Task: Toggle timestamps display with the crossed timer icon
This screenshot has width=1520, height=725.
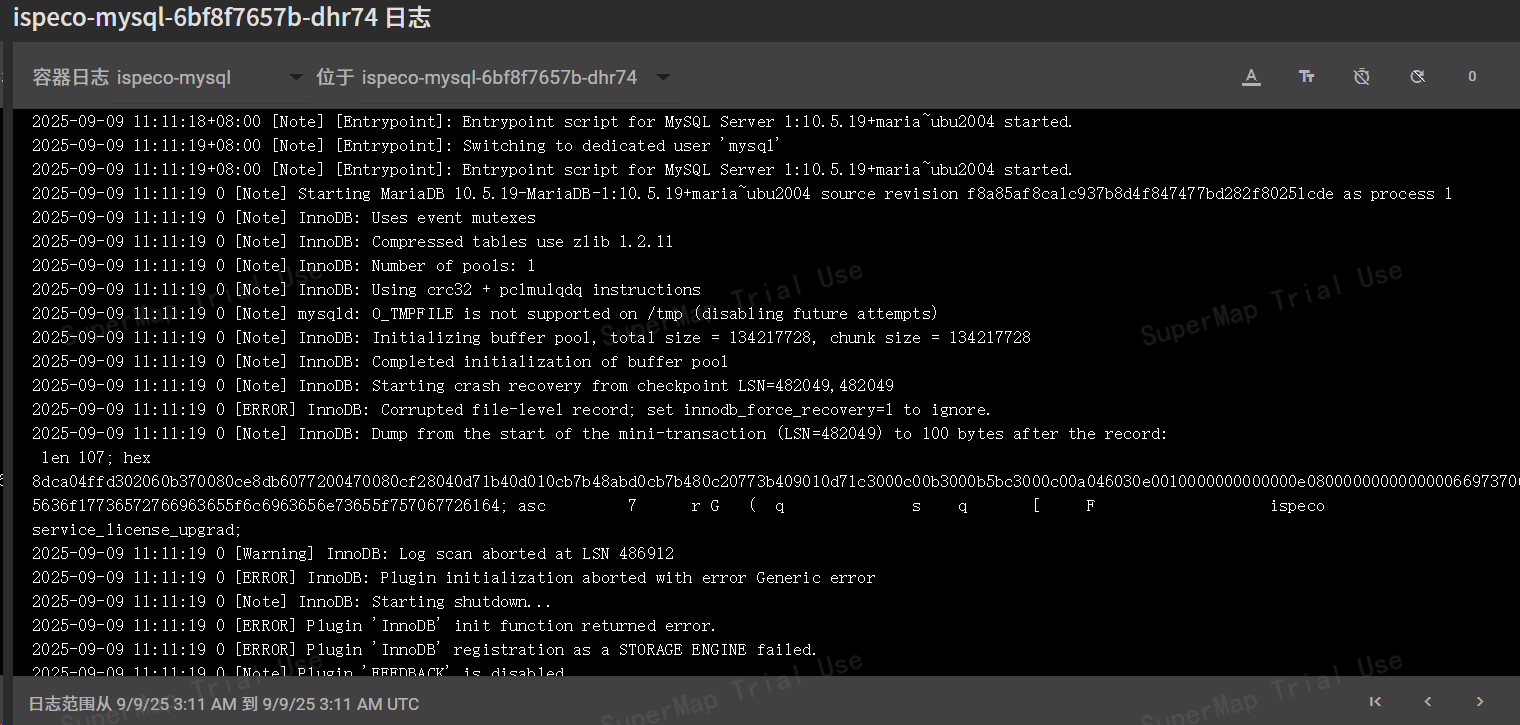Action: (x=1361, y=77)
